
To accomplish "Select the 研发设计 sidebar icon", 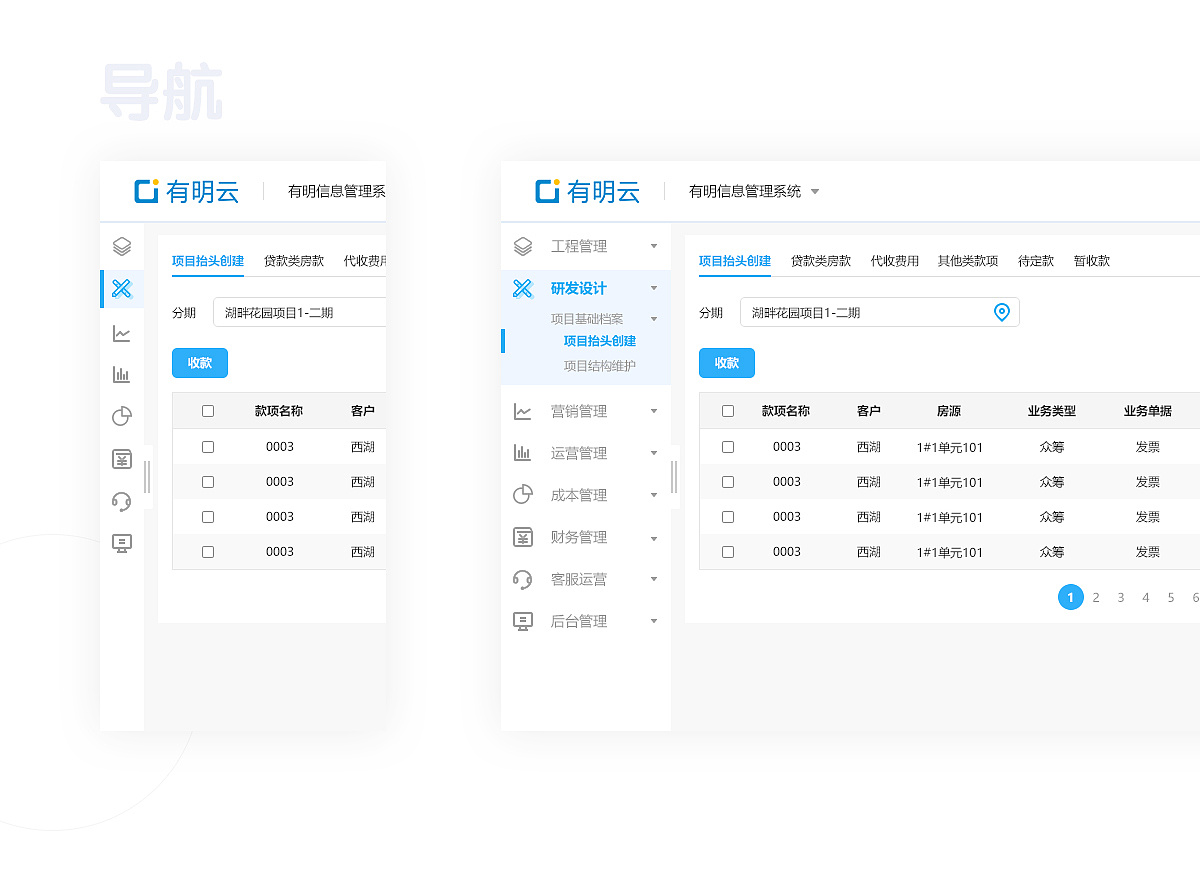I will pyautogui.click(x=522, y=288).
